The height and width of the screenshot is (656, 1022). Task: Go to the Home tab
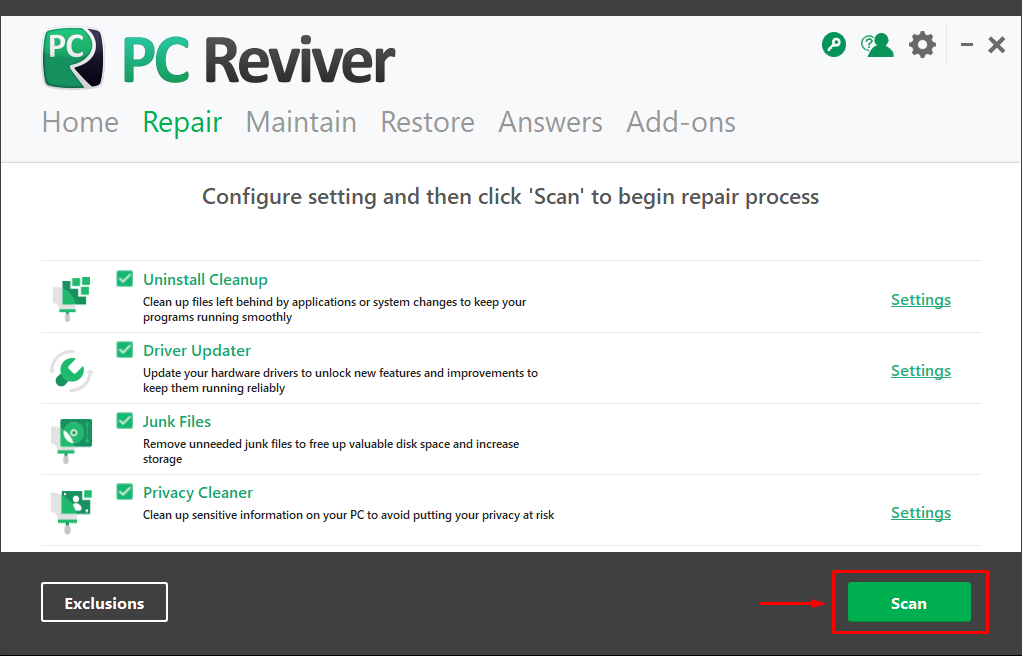(80, 122)
